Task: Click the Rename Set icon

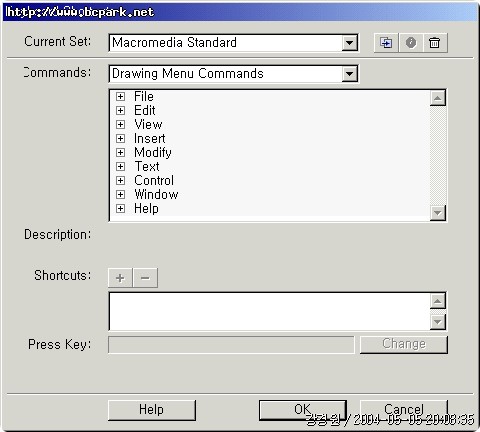Action: [411, 43]
